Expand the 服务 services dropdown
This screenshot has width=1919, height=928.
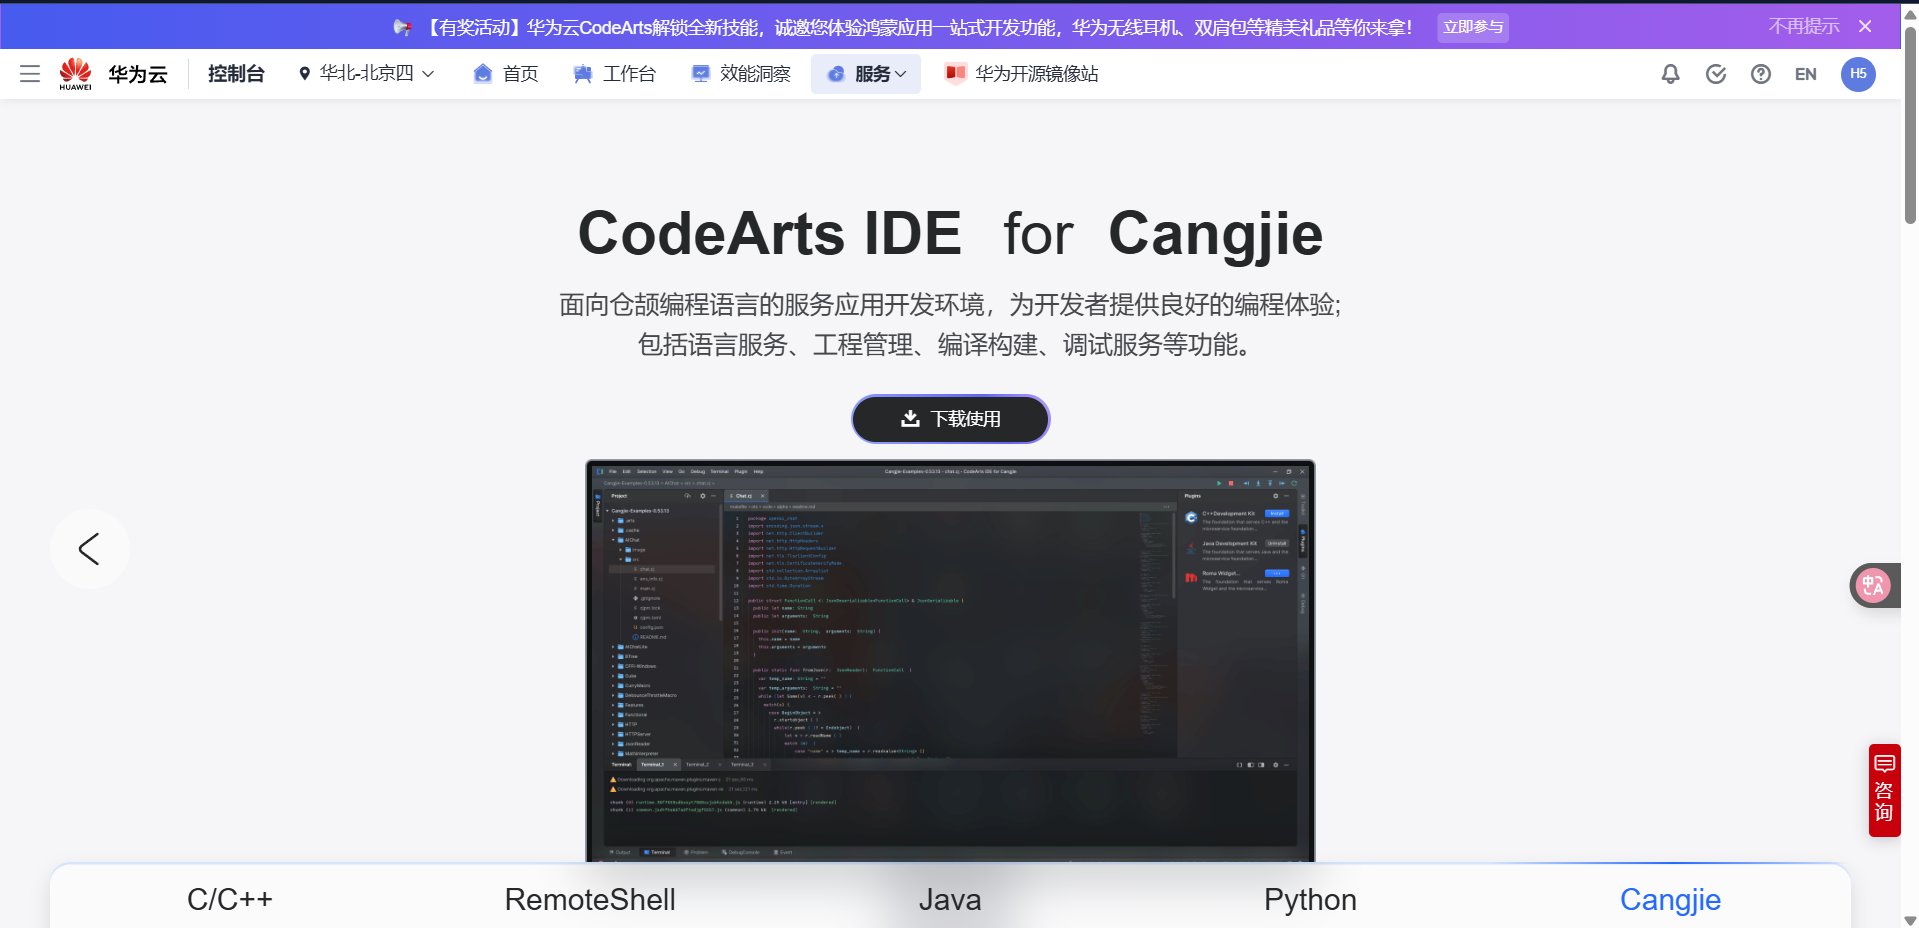[x=866, y=74]
